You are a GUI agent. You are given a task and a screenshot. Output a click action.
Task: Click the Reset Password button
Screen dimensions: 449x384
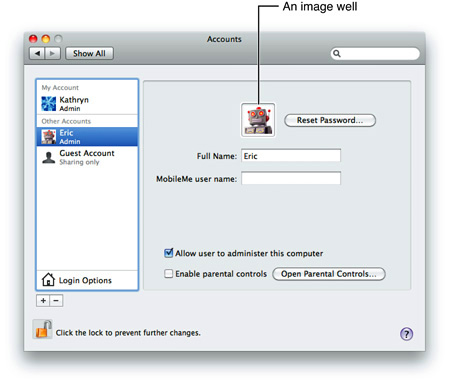[x=330, y=120]
